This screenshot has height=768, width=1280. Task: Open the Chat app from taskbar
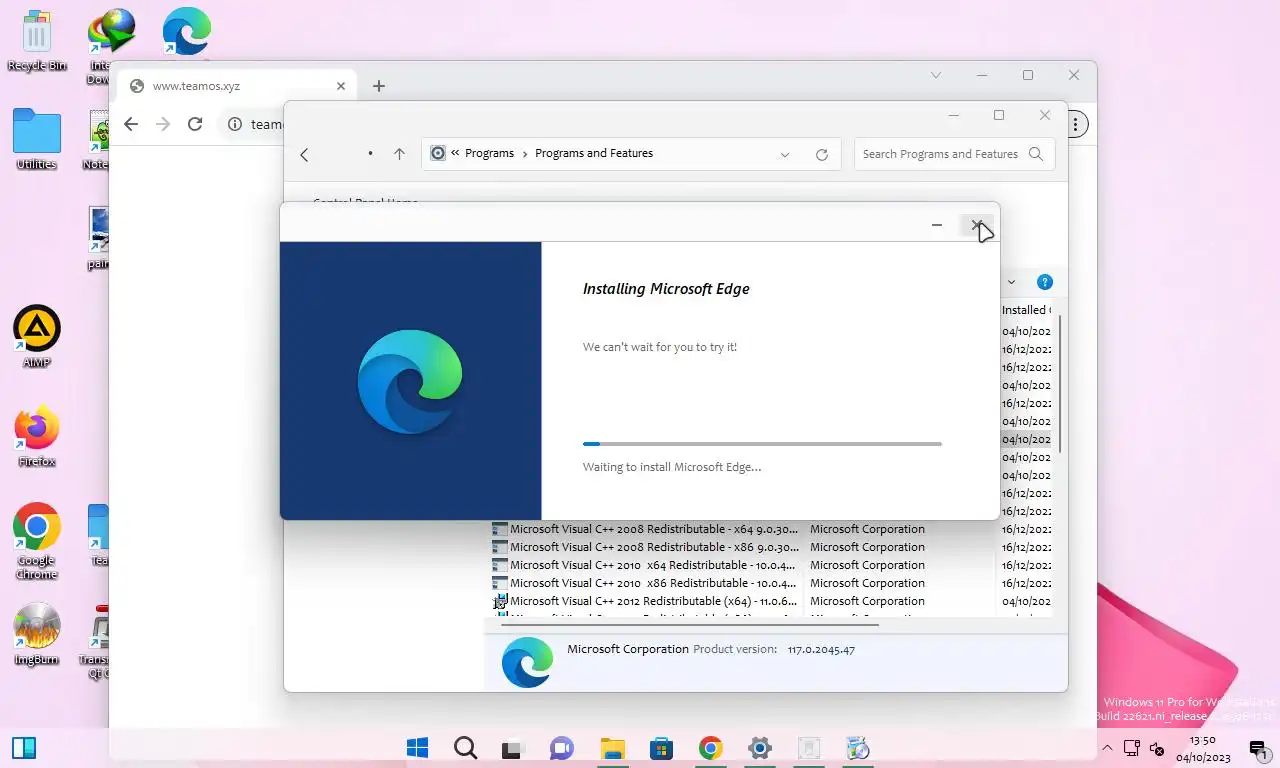(x=561, y=748)
